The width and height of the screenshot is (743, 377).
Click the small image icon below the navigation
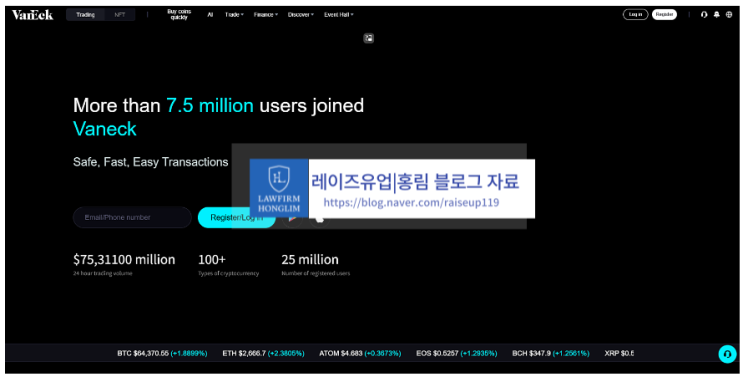pos(369,38)
